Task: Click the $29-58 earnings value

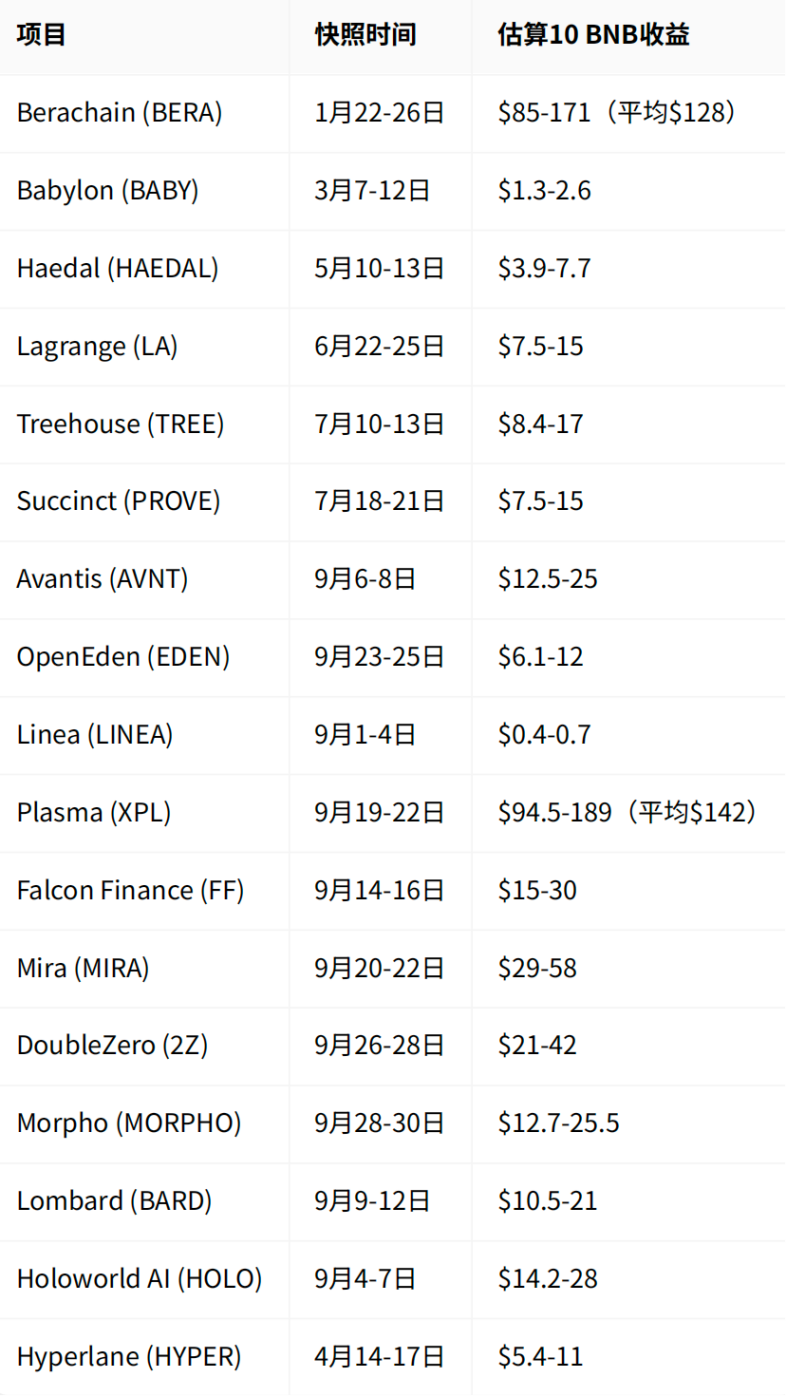Action: (538, 968)
